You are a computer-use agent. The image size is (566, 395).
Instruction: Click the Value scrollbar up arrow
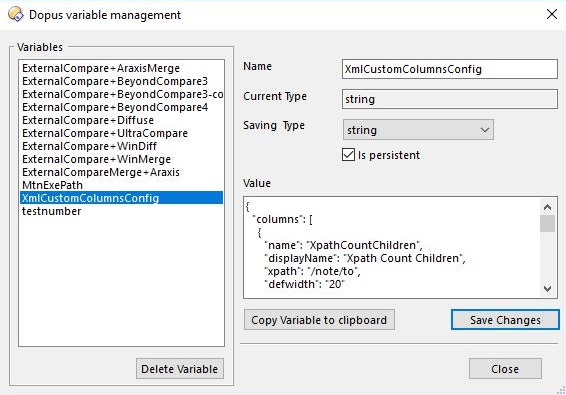pos(547,207)
